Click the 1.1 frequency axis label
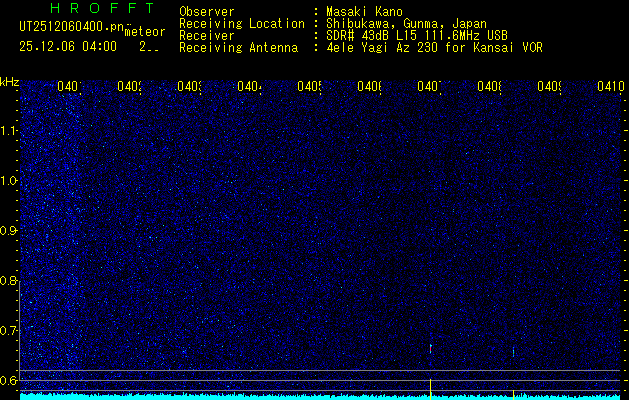This screenshot has width=629, height=400. coord(8,131)
